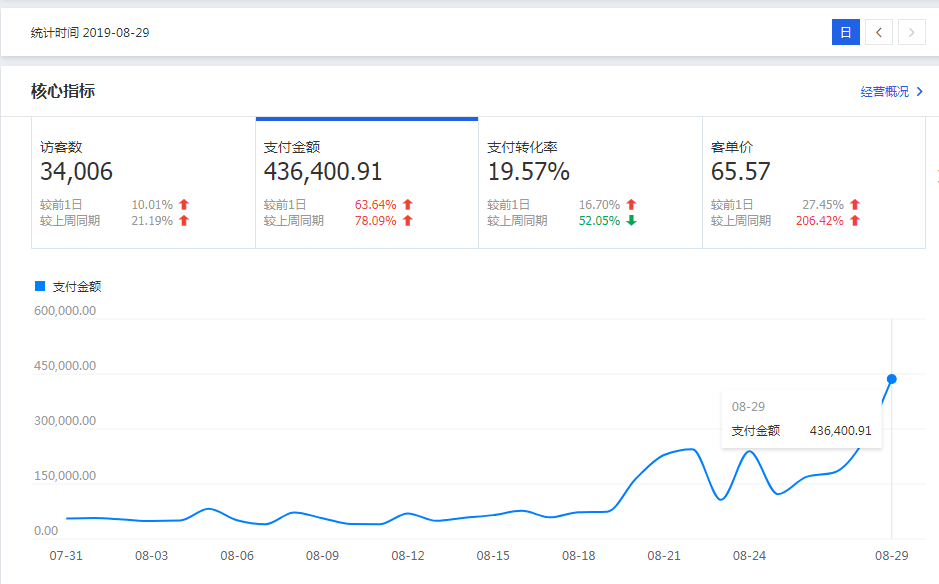This screenshot has height=584, width=939.
Task: Select the 访客数 metric card
Action: pyautogui.click(x=143, y=183)
